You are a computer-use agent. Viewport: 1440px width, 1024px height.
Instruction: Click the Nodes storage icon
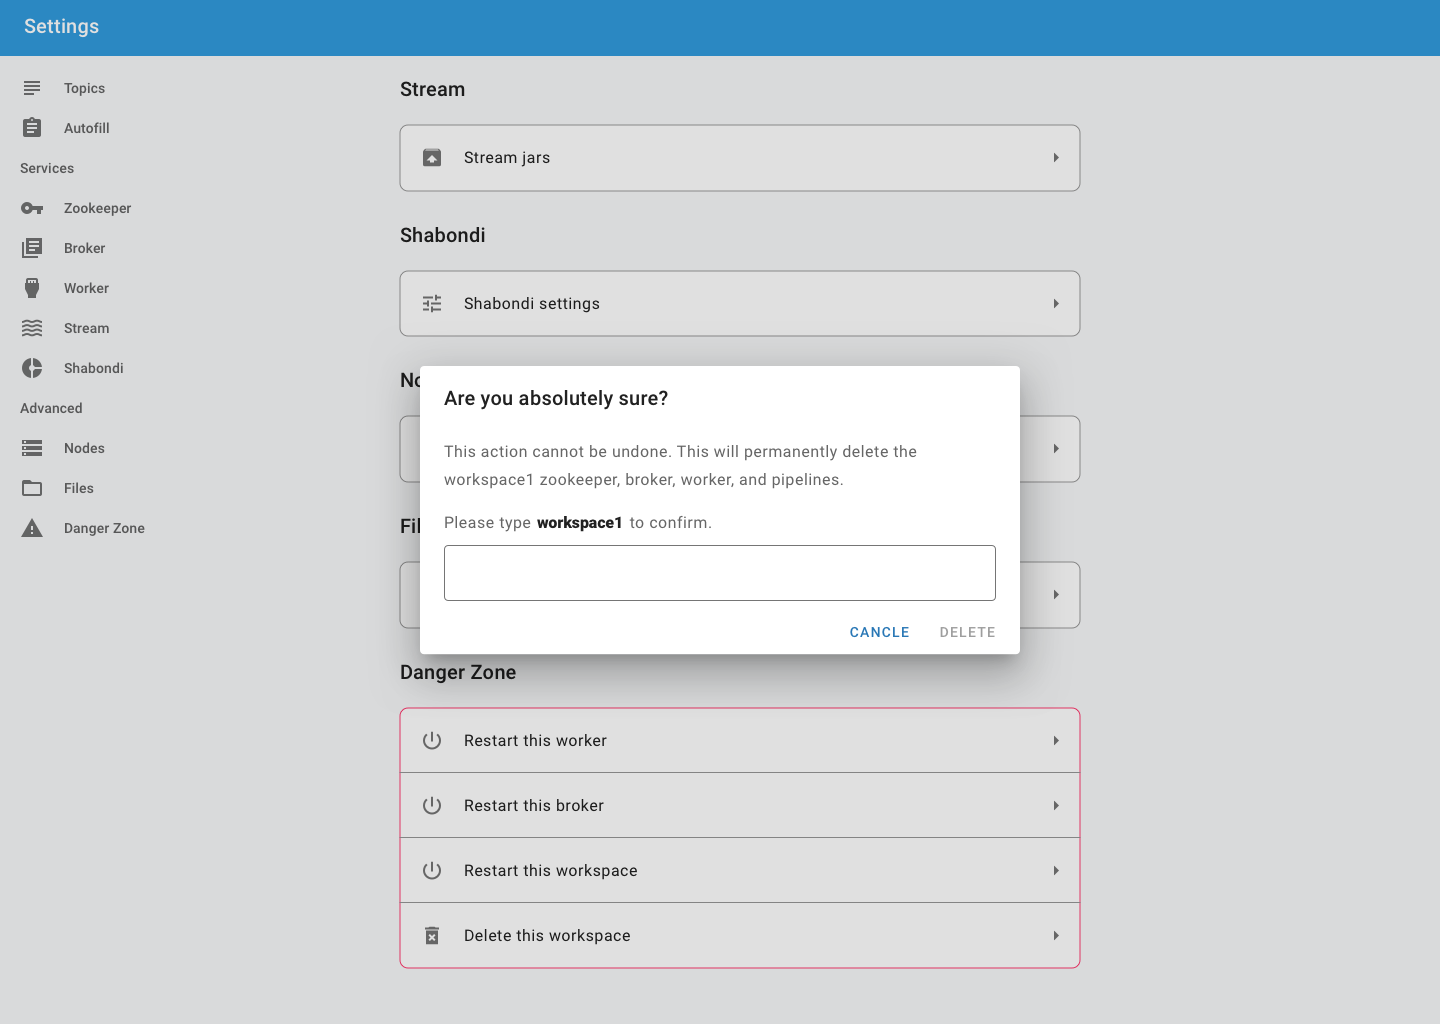coord(32,448)
